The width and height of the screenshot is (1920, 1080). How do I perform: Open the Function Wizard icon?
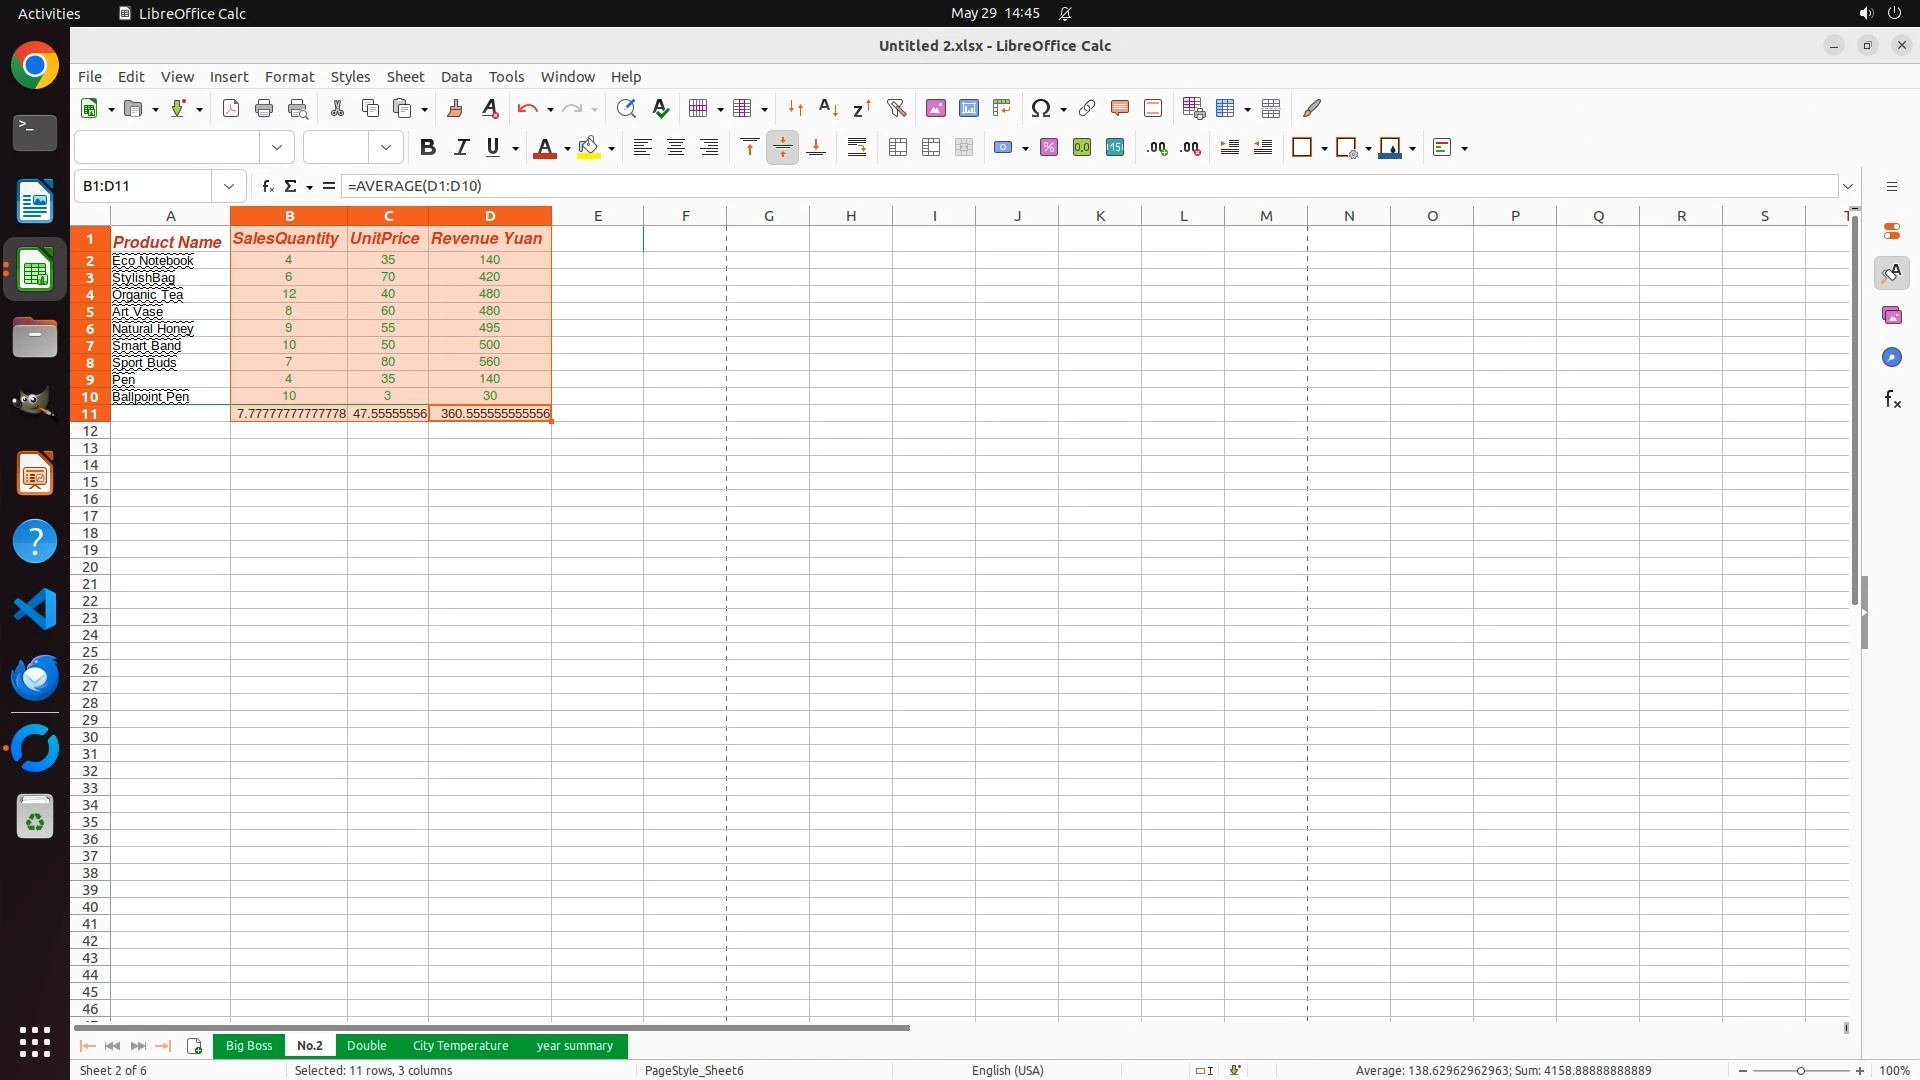click(x=267, y=186)
